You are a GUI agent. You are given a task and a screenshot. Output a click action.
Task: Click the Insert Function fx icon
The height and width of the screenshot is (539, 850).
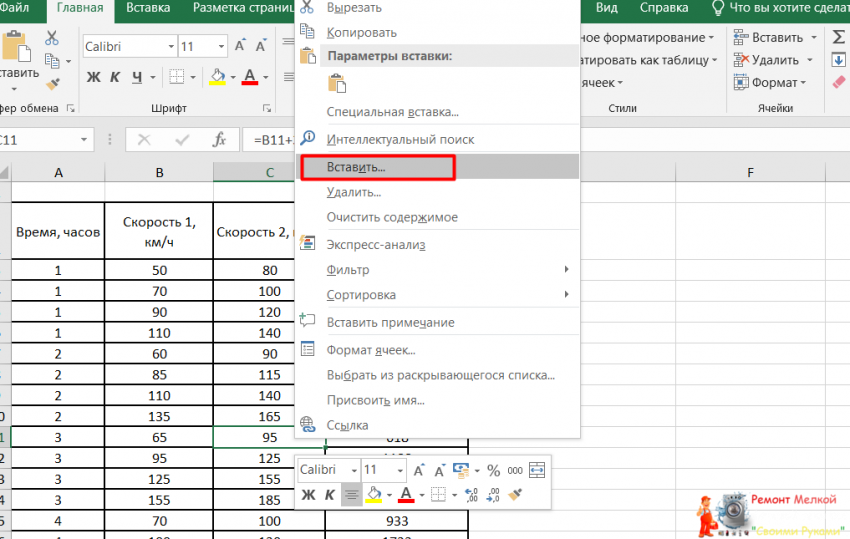pyautogui.click(x=220, y=140)
